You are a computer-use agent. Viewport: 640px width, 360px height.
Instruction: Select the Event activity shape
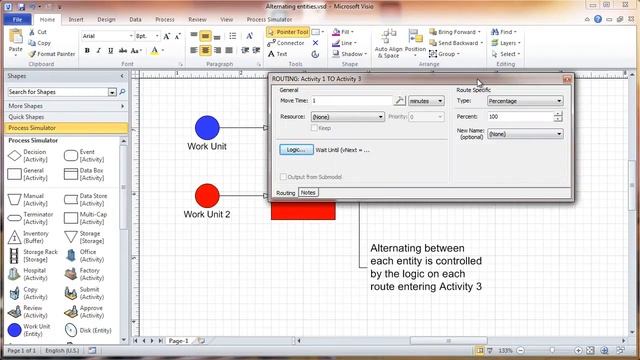click(84, 156)
